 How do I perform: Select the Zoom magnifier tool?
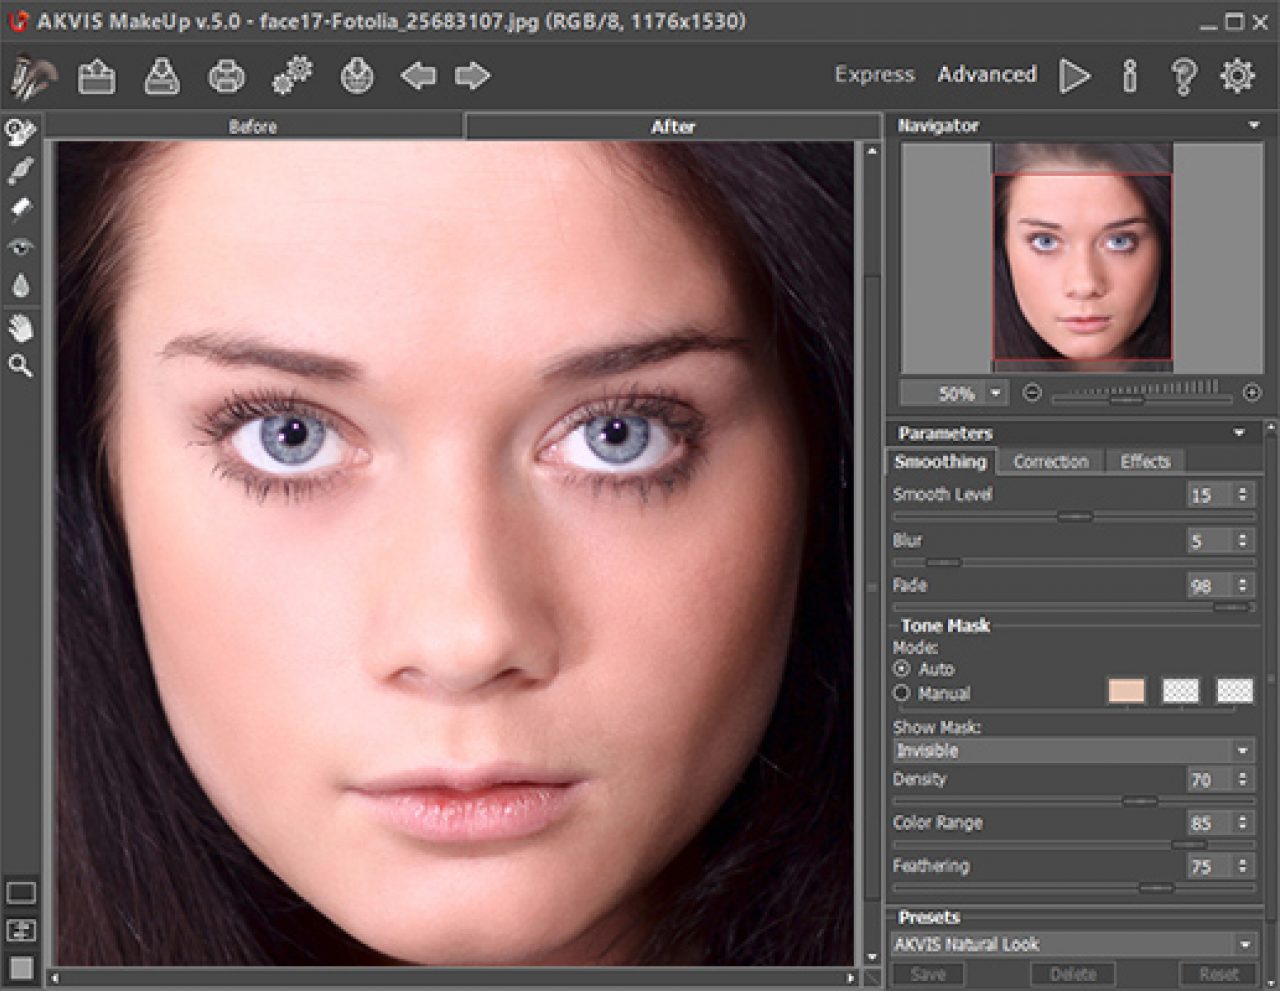pyautogui.click(x=21, y=366)
